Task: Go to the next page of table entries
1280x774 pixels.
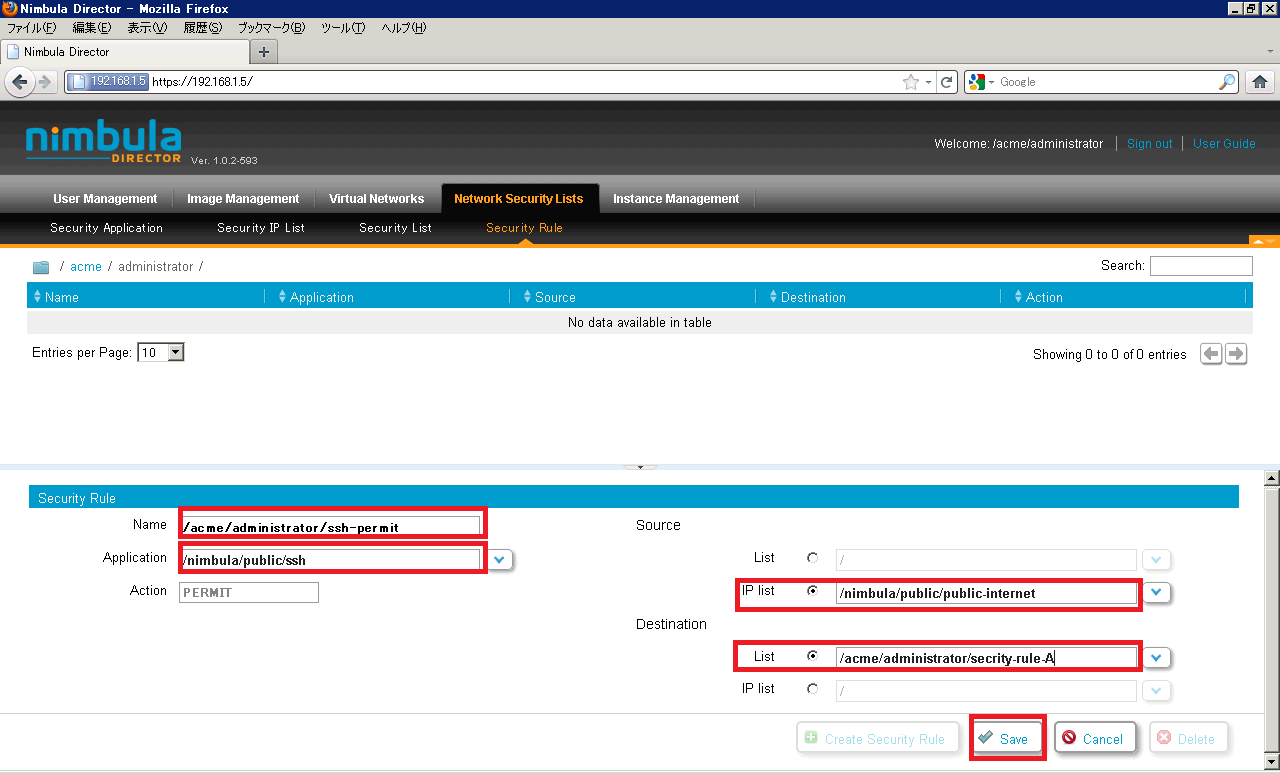Action: click(1236, 354)
